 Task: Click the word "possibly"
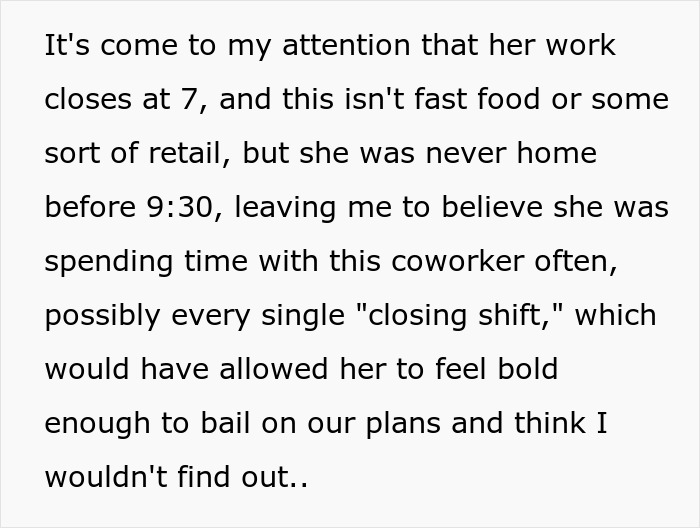[102, 316]
